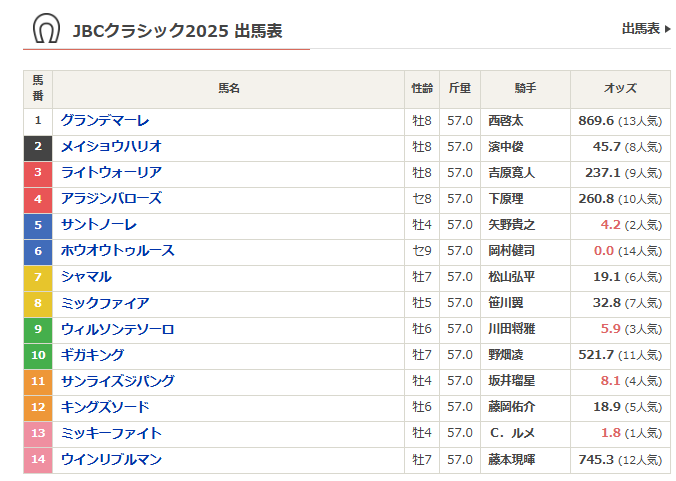Click the ライトウォーリア horse link
The image size is (676, 481).
[x=111, y=173]
